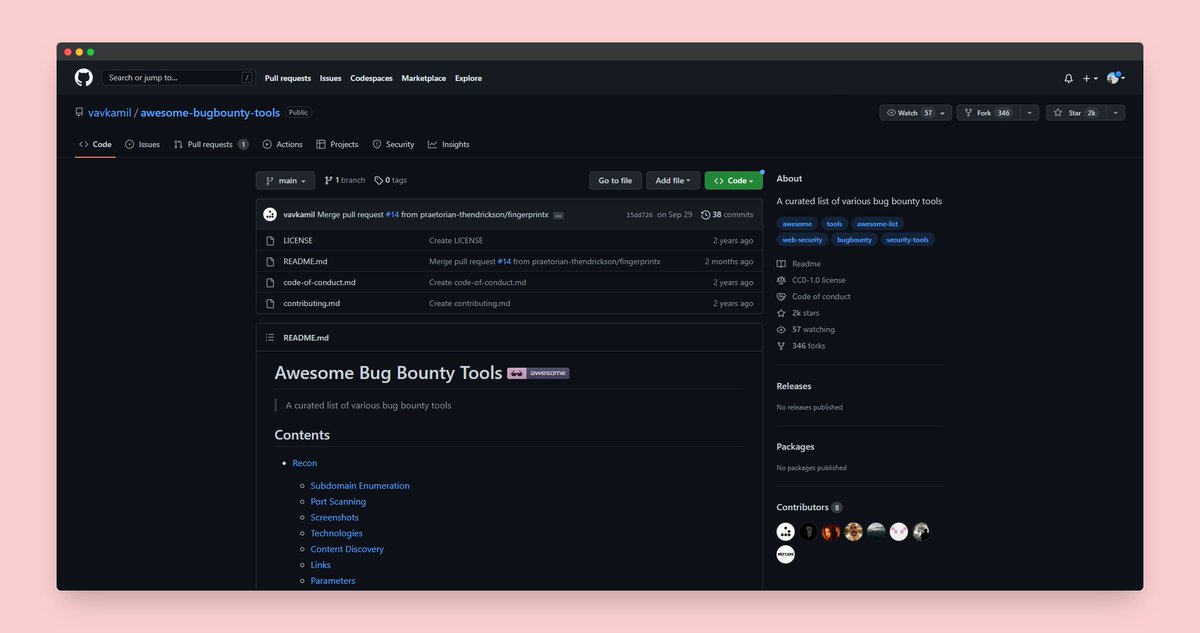The height and width of the screenshot is (633, 1200).
Task: Click the awesome topic tag
Action: click(x=797, y=224)
